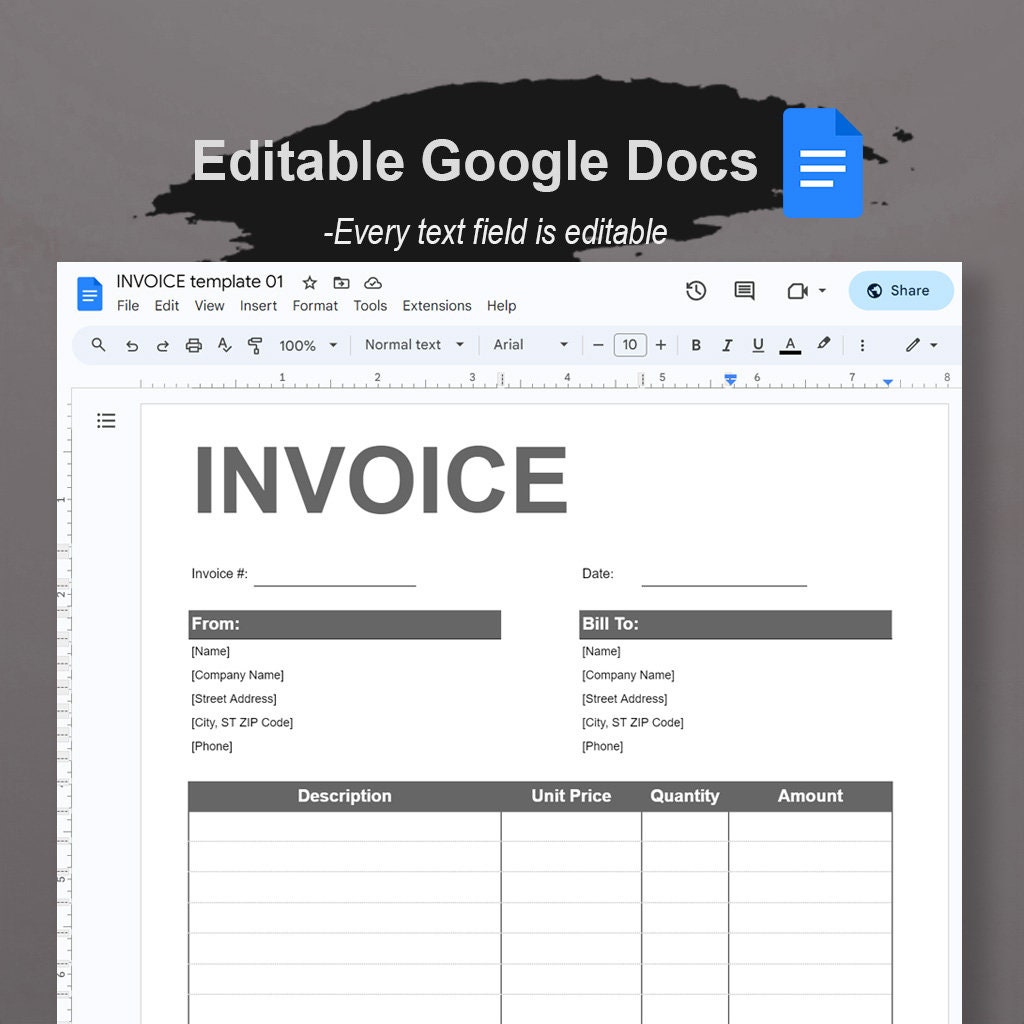Open the Edit menu

click(x=167, y=306)
